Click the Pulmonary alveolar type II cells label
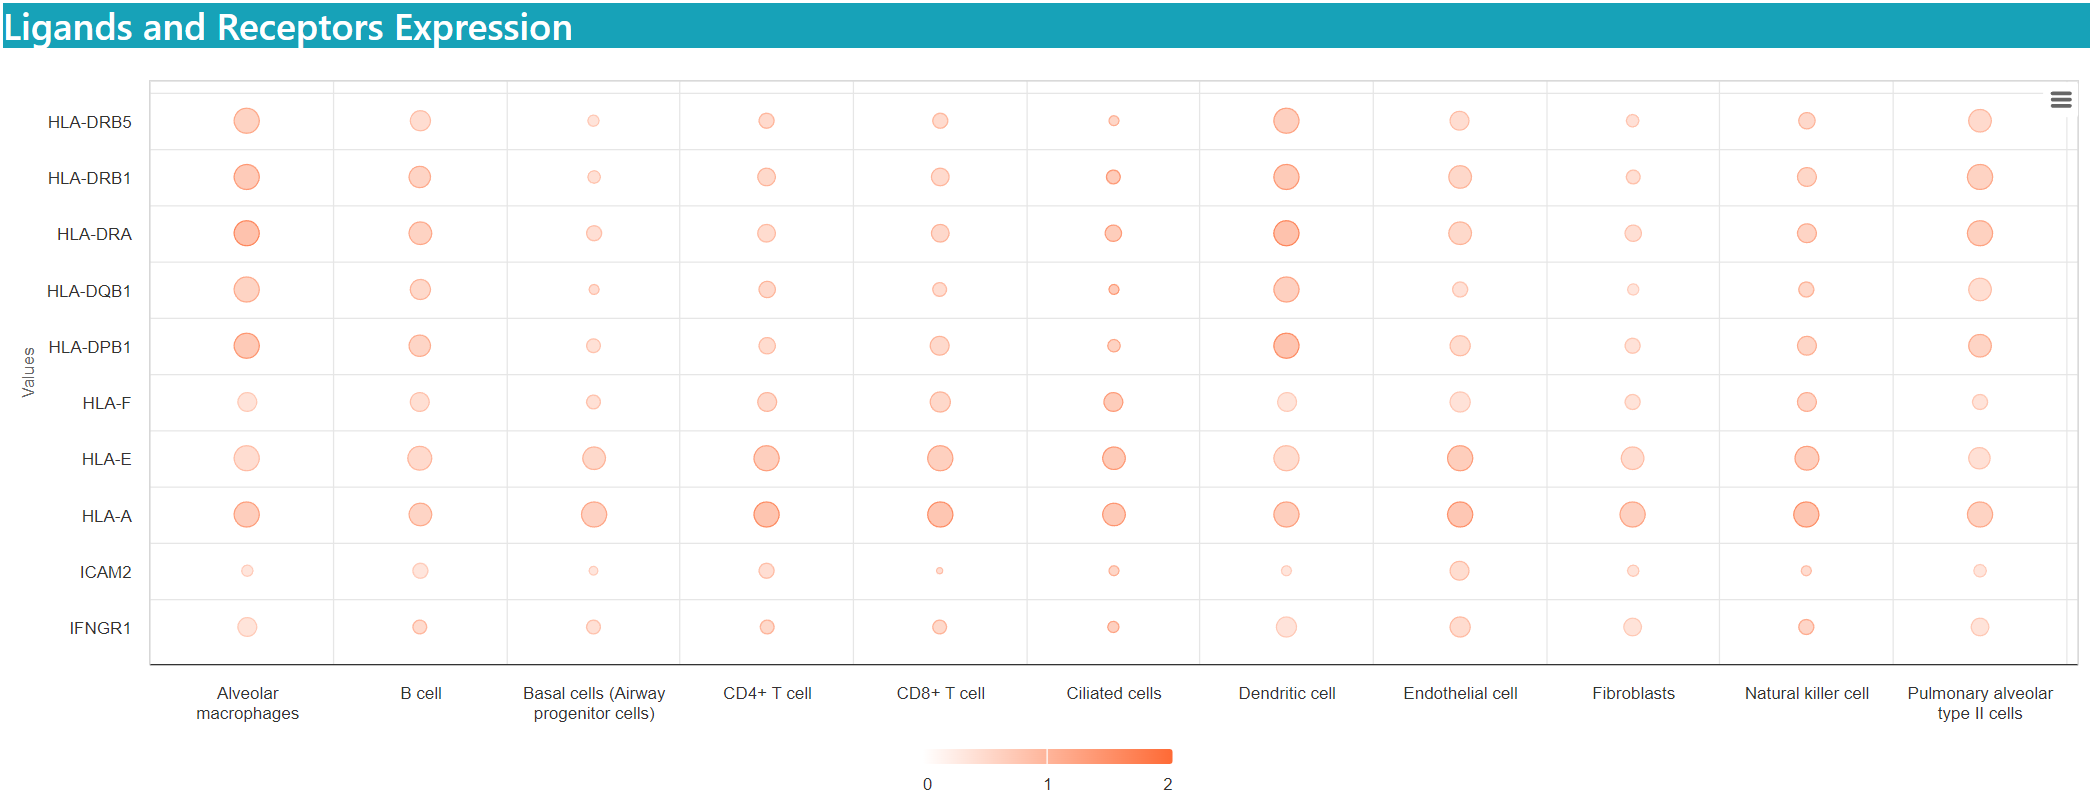 [x=1980, y=703]
